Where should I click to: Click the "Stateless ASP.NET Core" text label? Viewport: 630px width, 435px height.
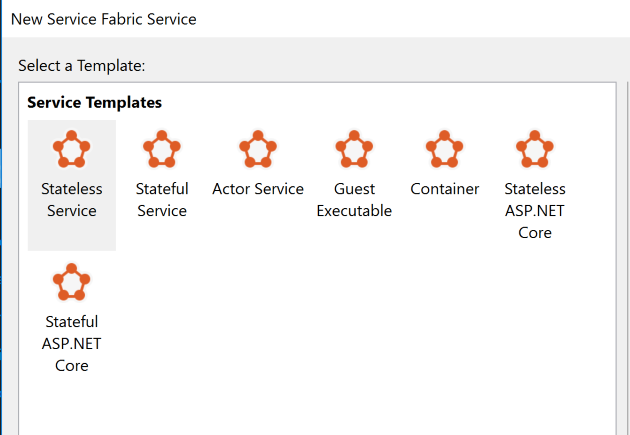pyautogui.click(x=535, y=210)
